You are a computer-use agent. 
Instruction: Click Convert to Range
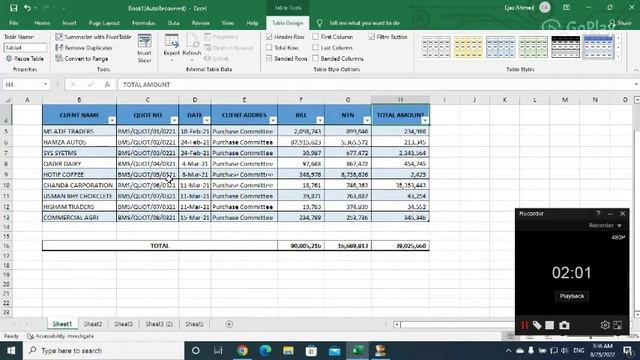[82, 59]
